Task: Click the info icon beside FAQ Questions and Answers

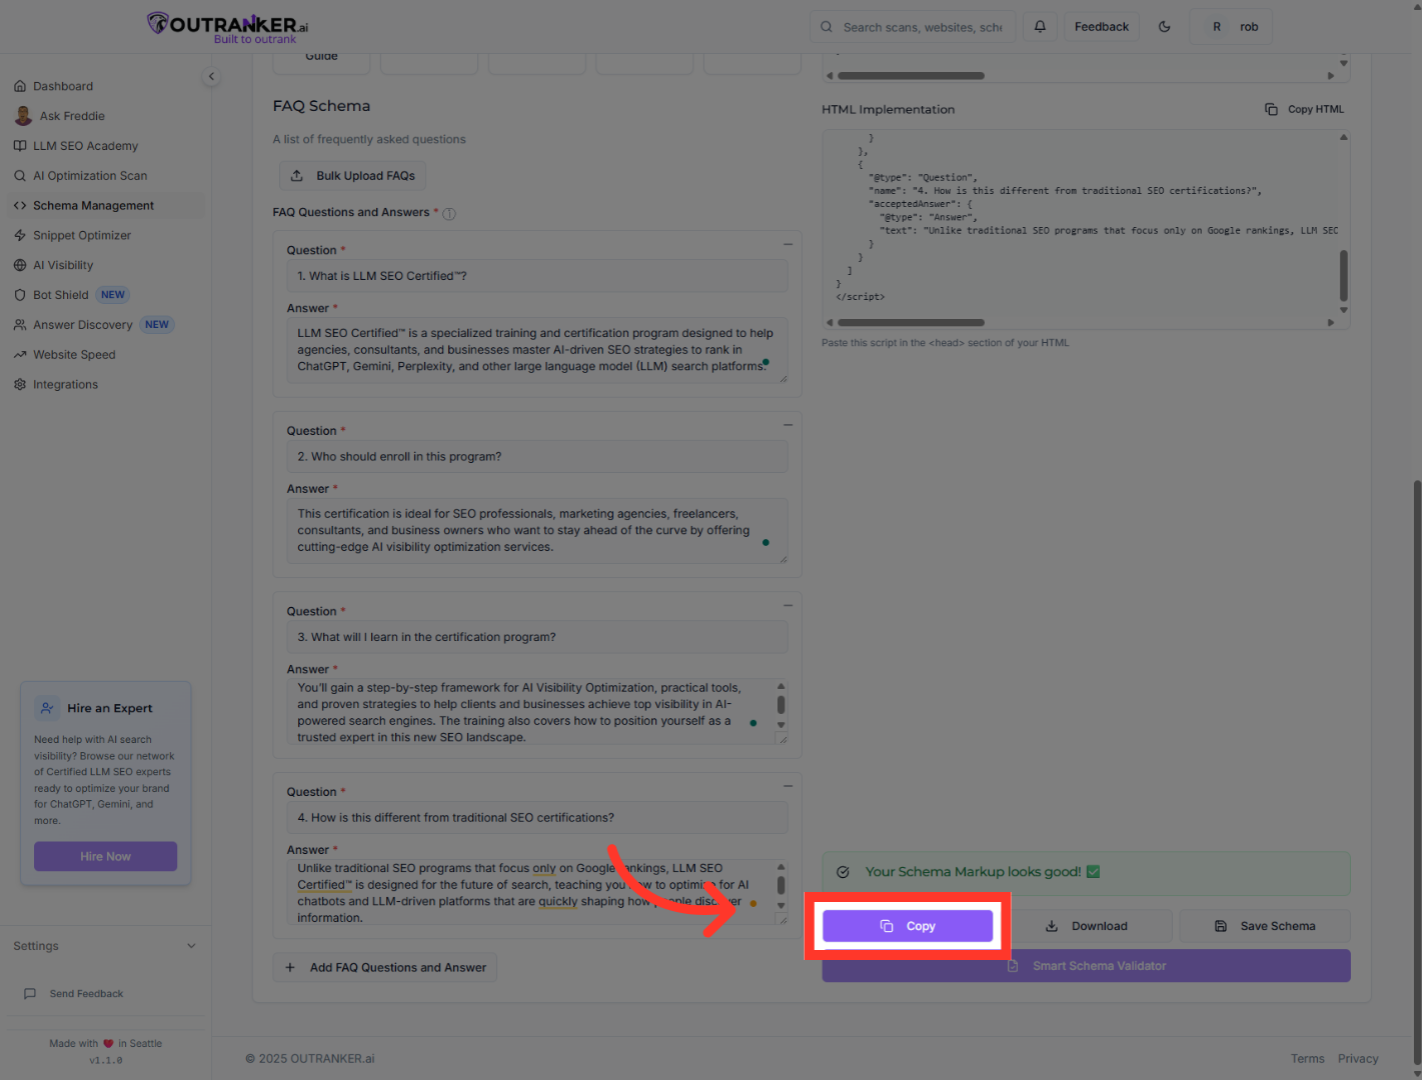Action: (449, 214)
